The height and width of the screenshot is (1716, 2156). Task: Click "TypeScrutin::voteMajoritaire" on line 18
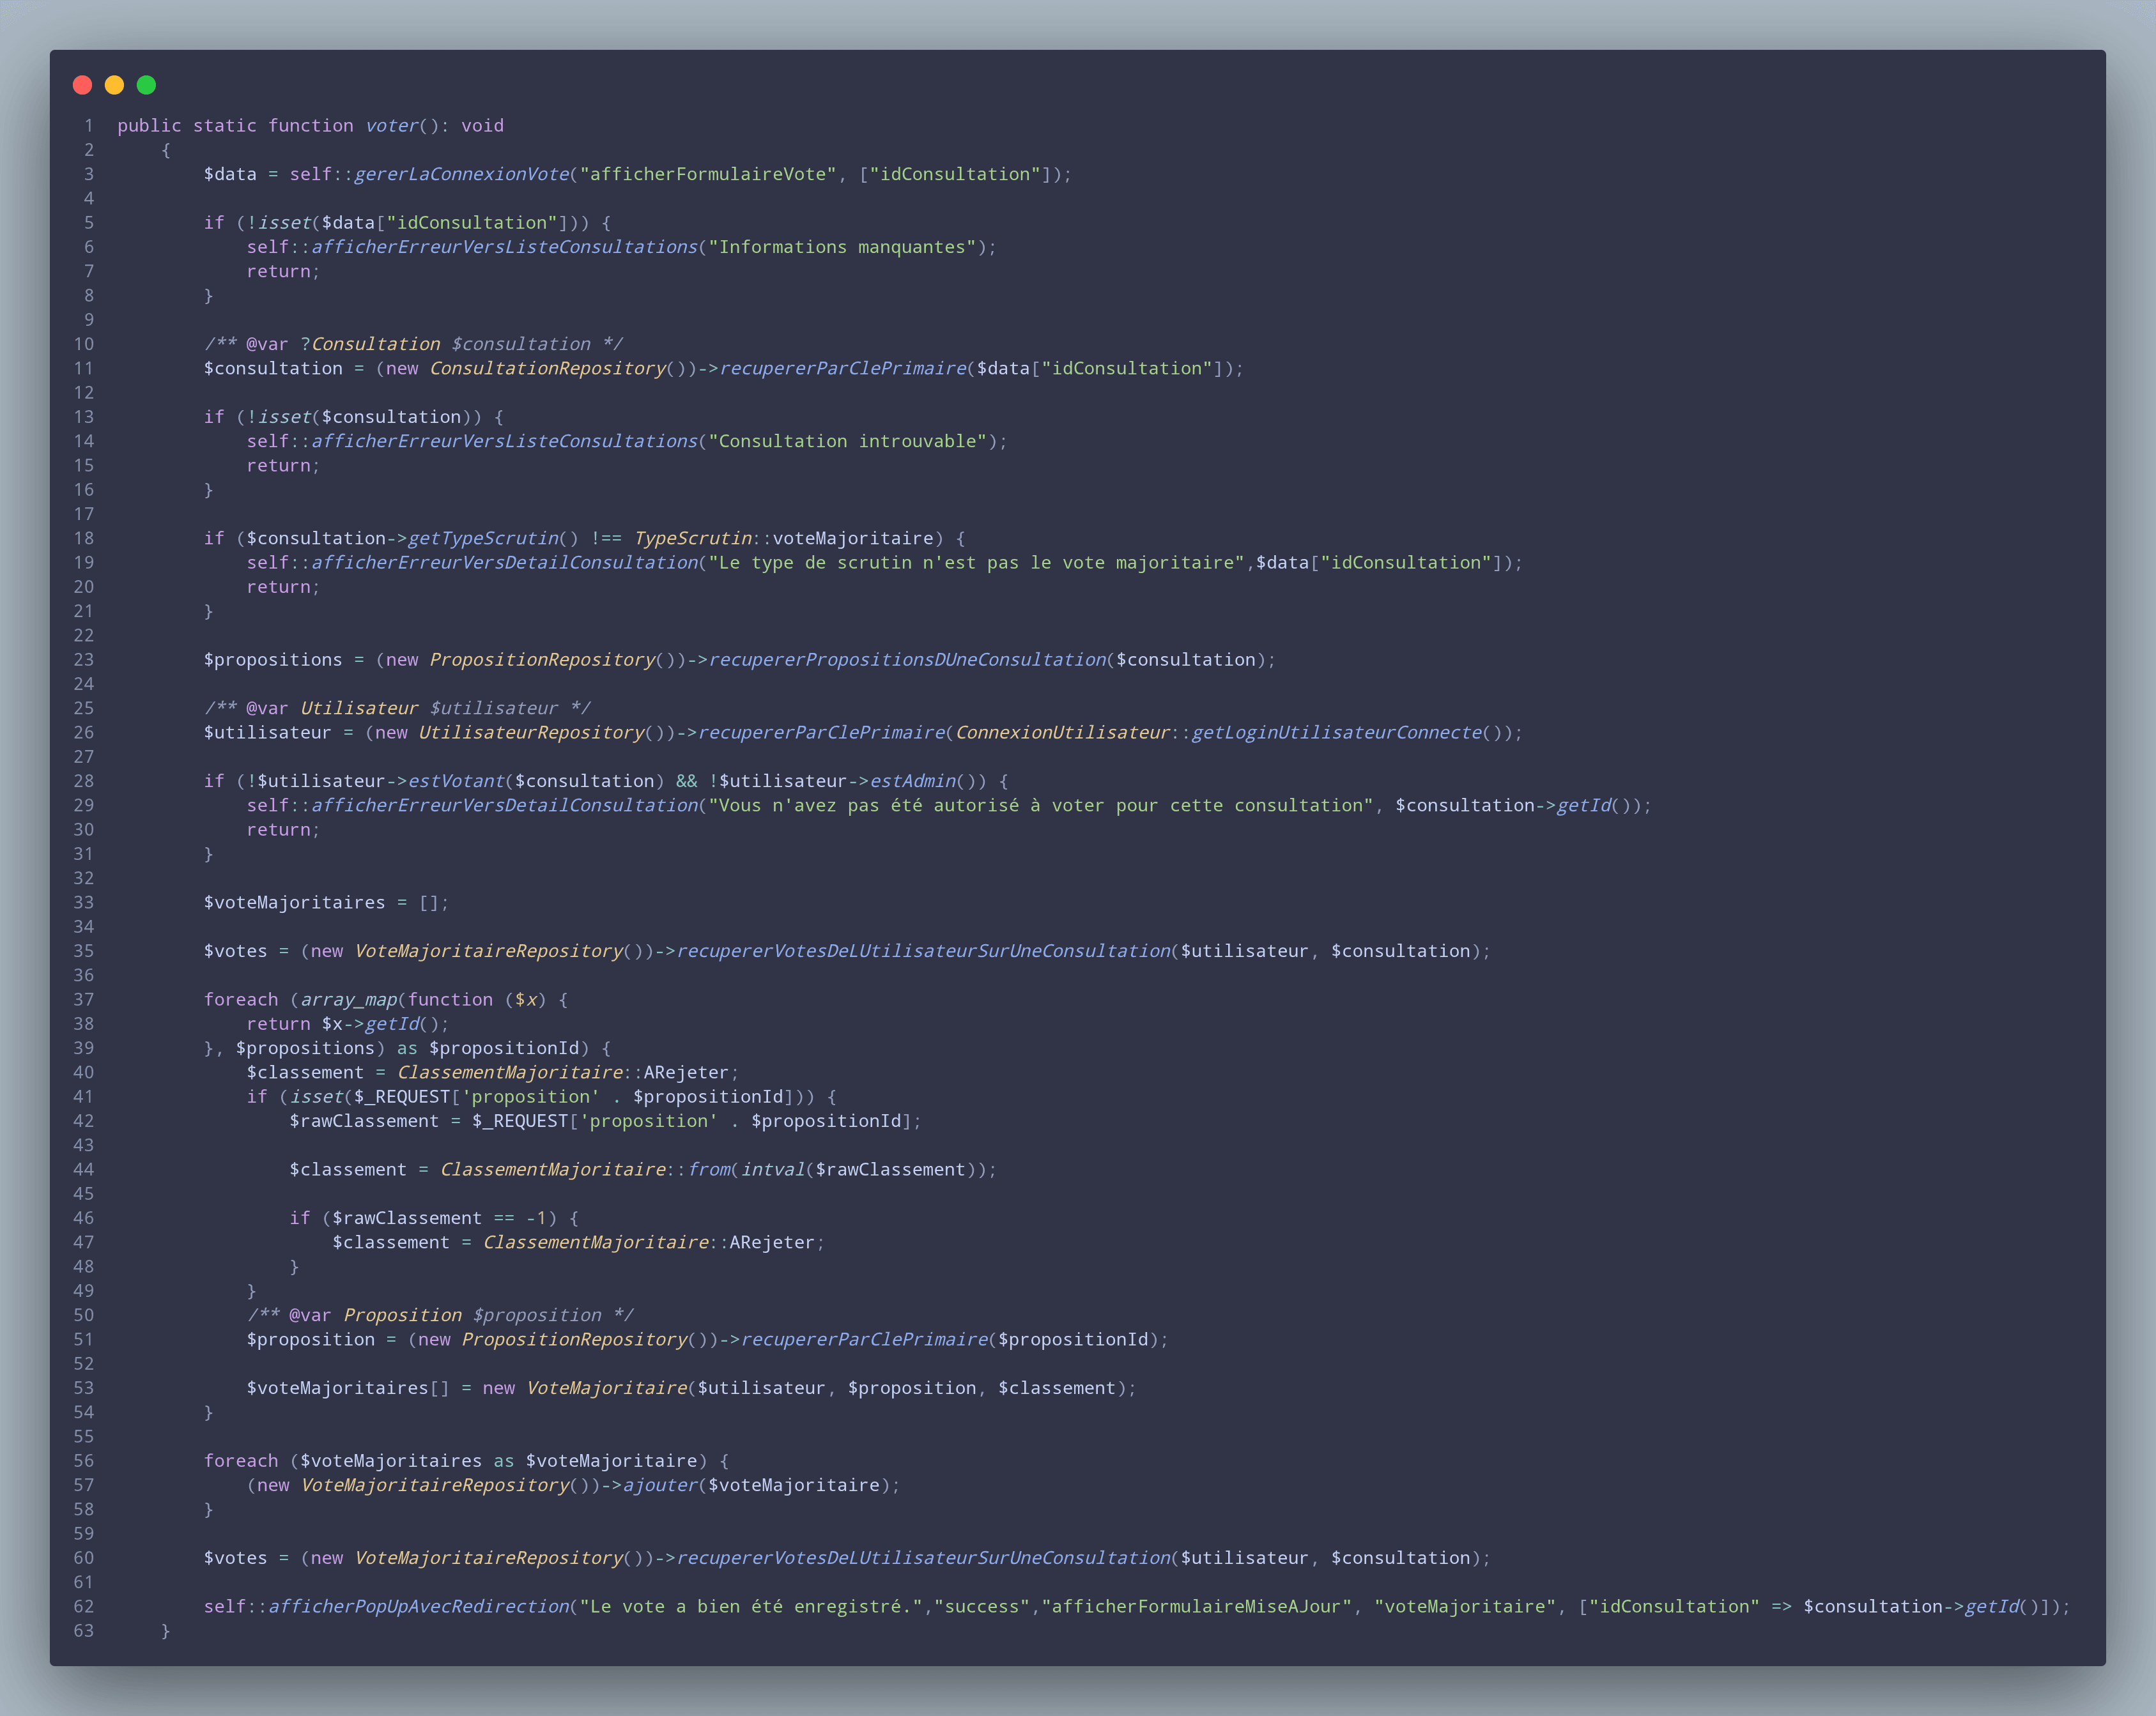(784, 538)
